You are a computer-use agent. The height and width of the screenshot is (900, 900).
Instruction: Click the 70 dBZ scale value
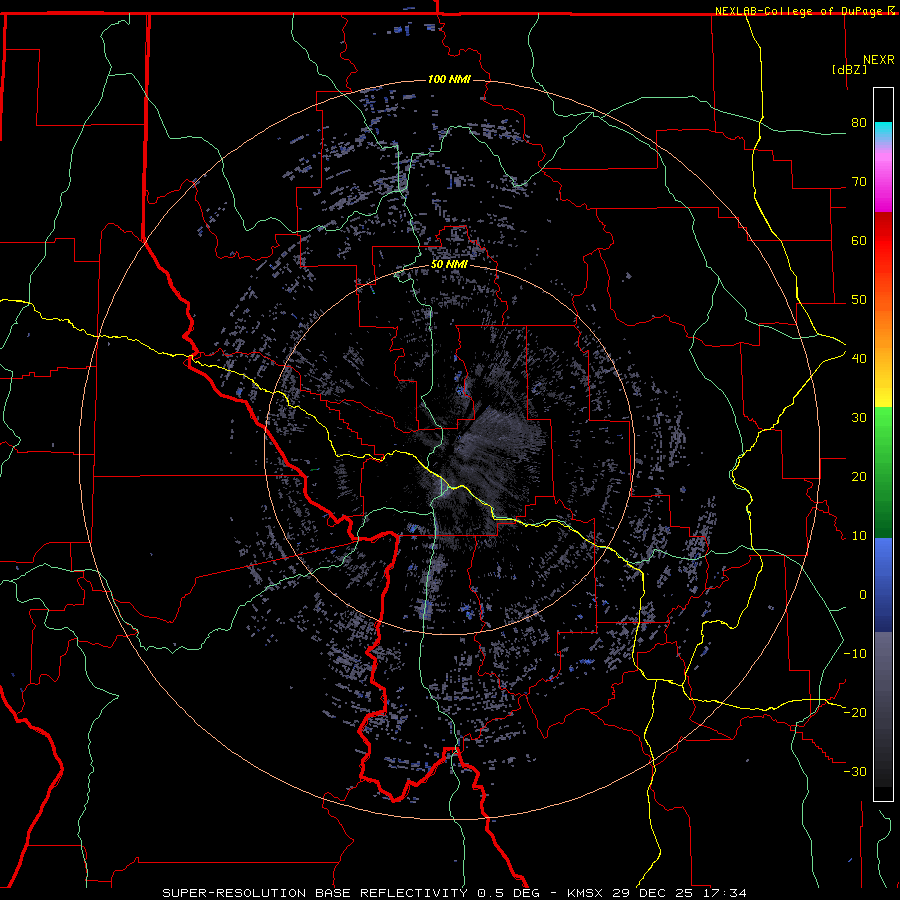[x=859, y=182]
